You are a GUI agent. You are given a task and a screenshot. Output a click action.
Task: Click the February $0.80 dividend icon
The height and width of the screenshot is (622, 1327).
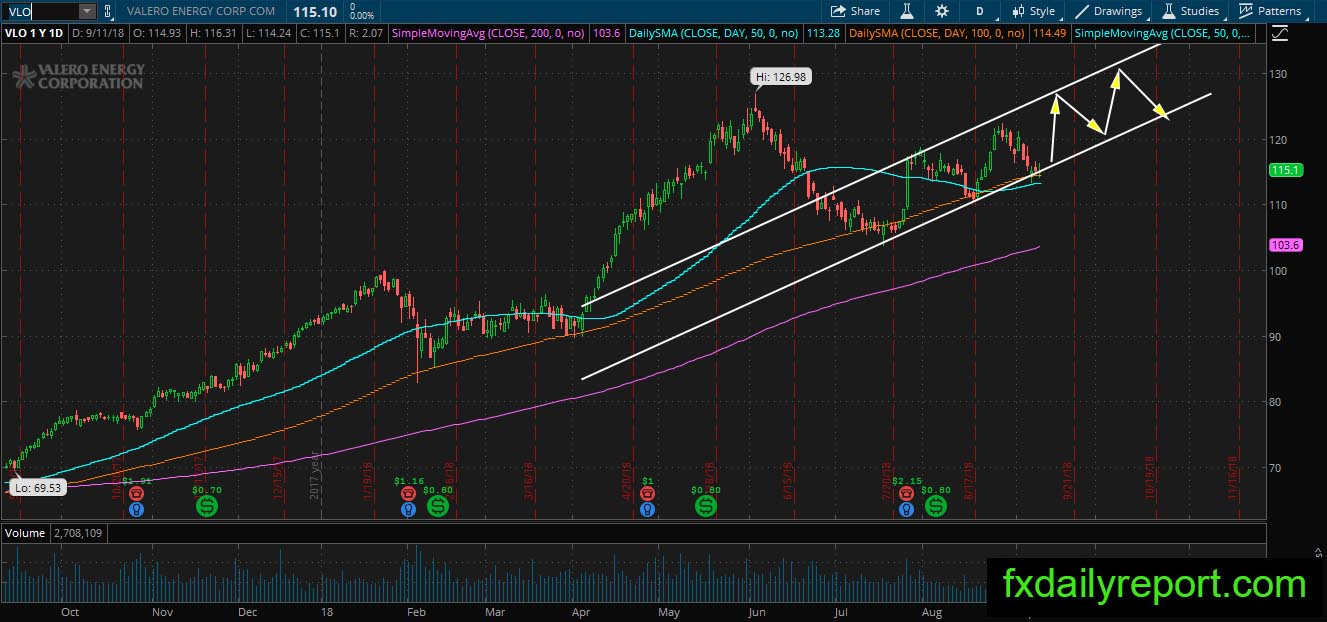[x=437, y=508]
